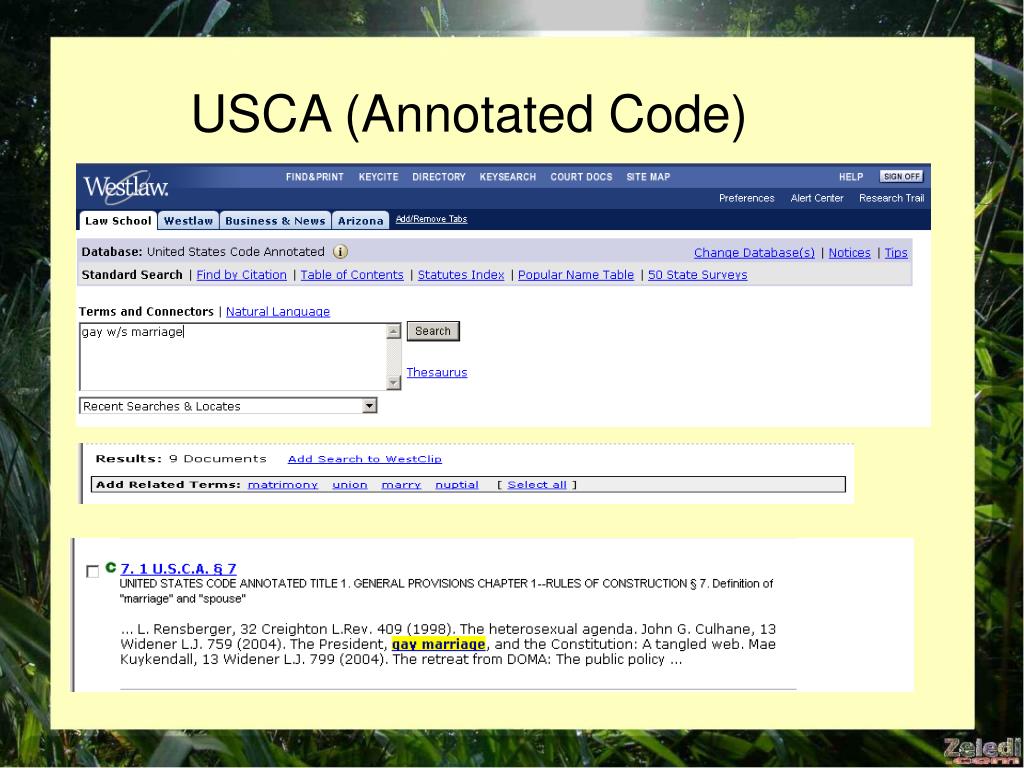Switch to Natural Language search

tap(278, 312)
